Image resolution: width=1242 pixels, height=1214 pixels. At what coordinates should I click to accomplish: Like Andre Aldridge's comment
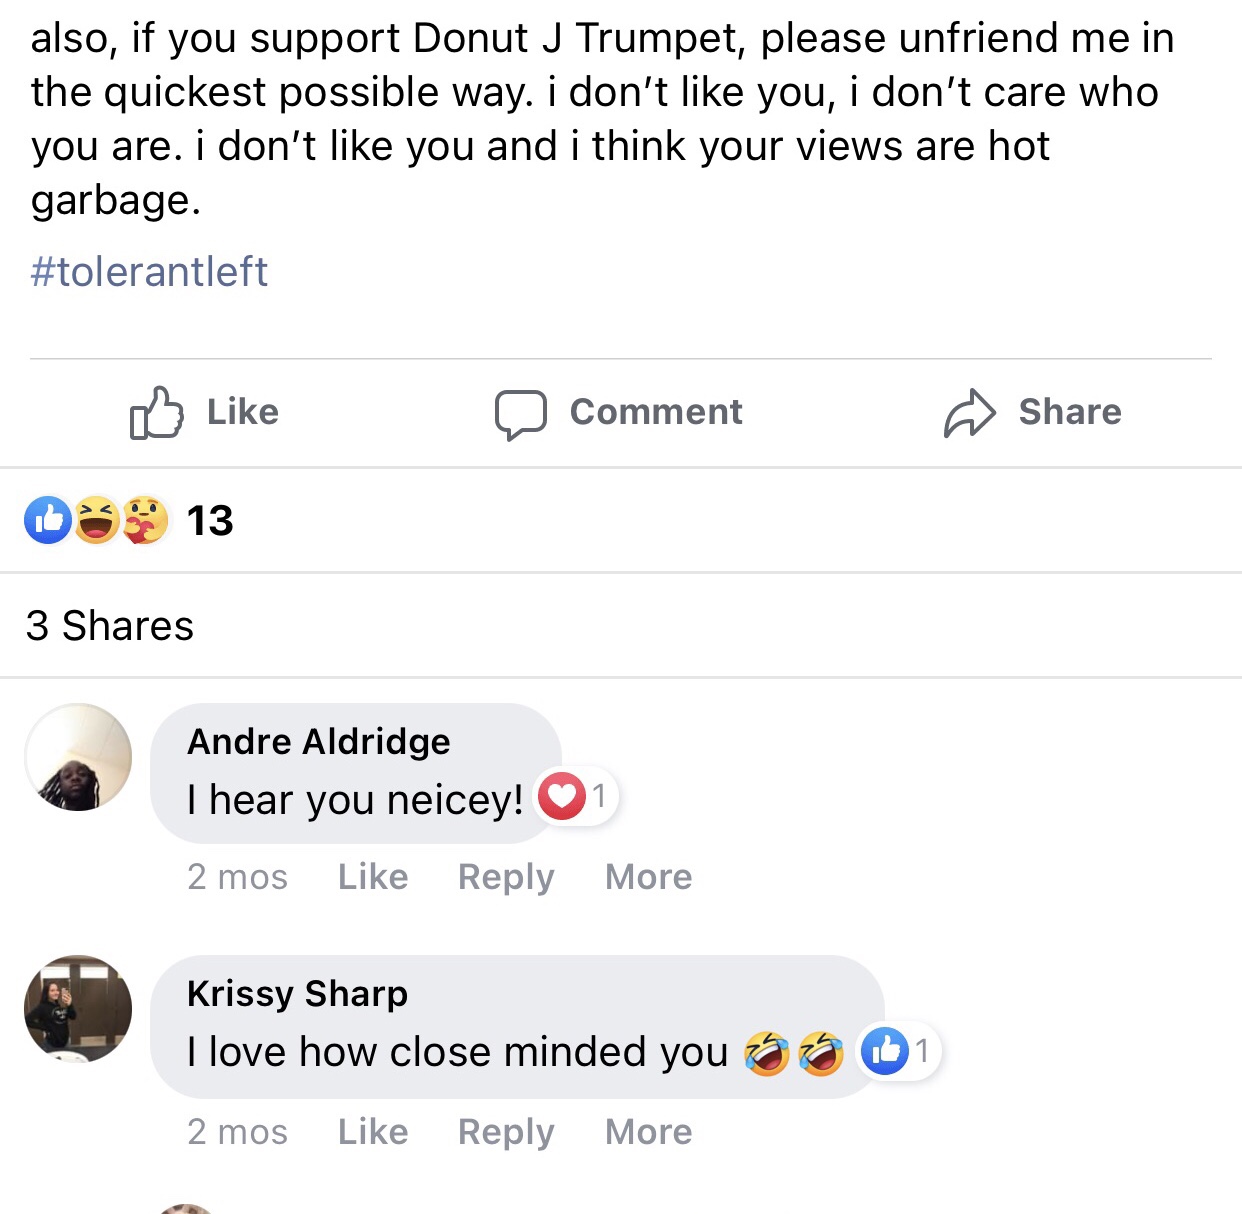pos(372,877)
